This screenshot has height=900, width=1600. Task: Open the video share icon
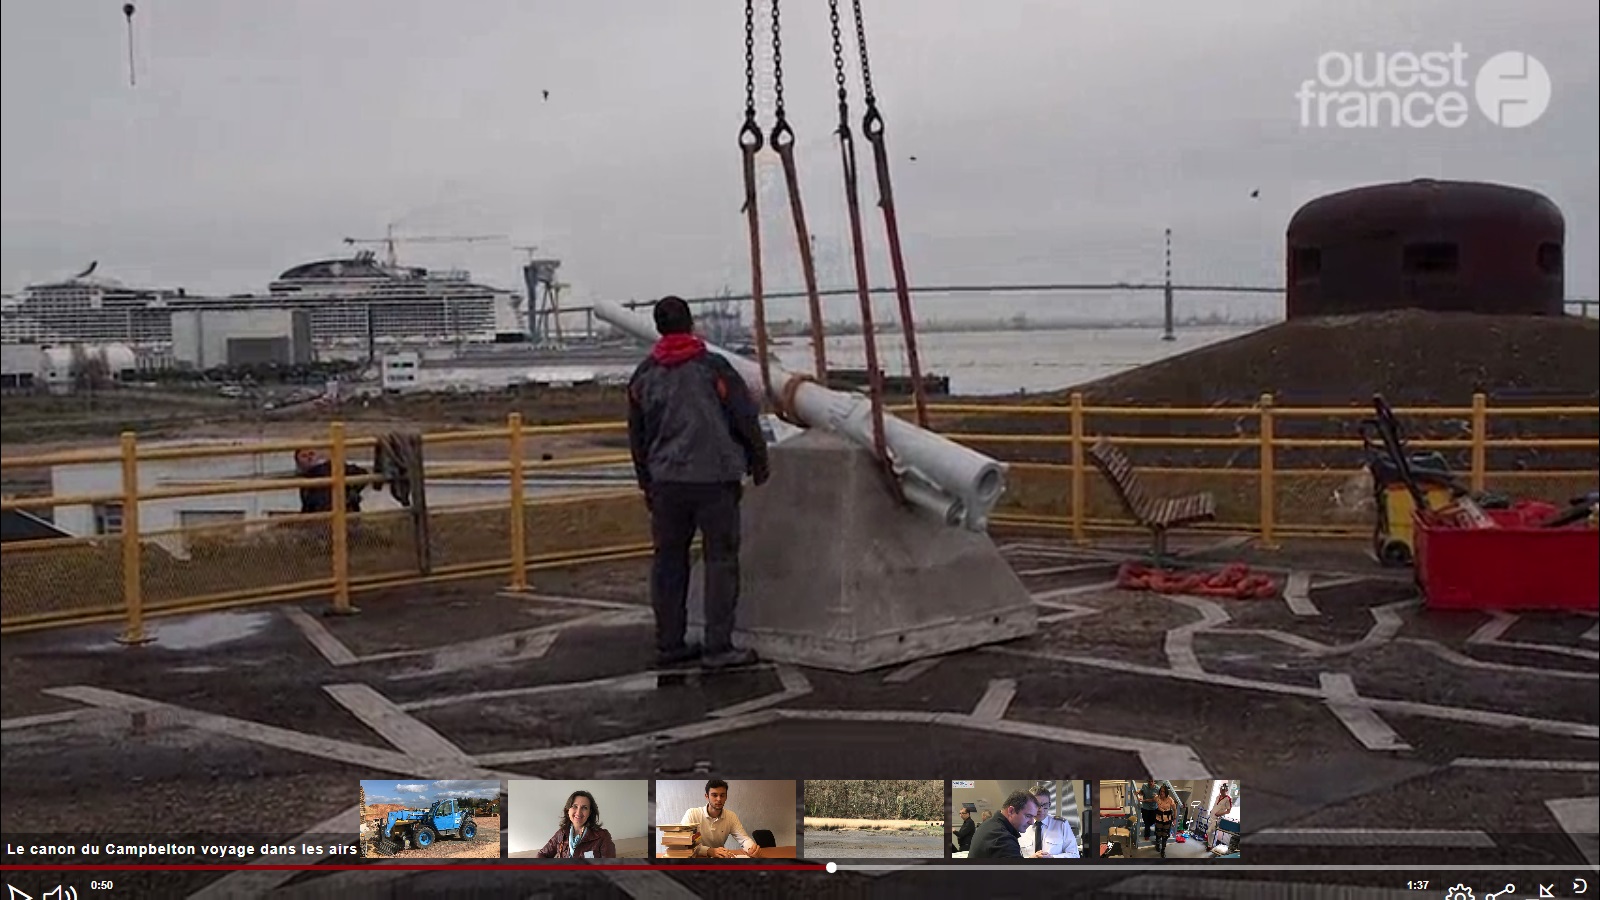coord(1500,892)
